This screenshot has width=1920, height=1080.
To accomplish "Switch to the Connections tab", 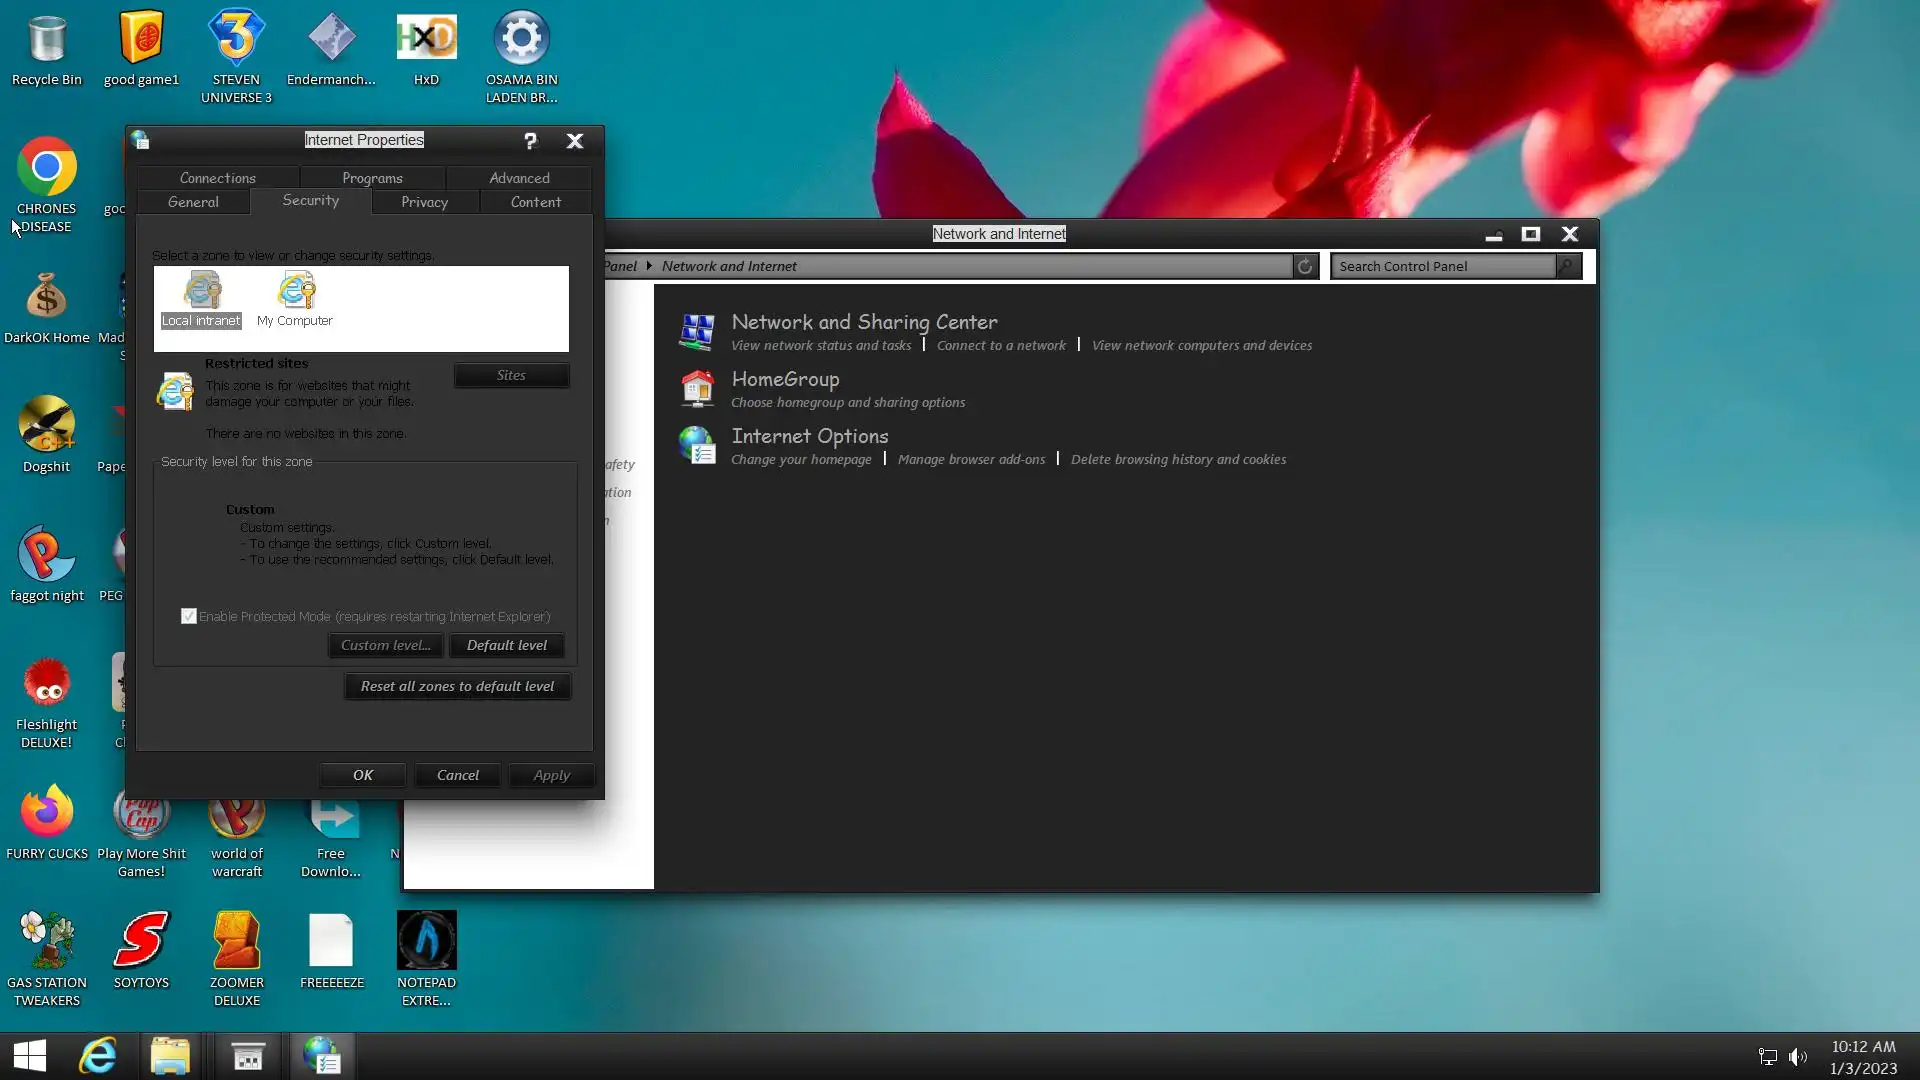I will pyautogui.click(x=218, y=178).
